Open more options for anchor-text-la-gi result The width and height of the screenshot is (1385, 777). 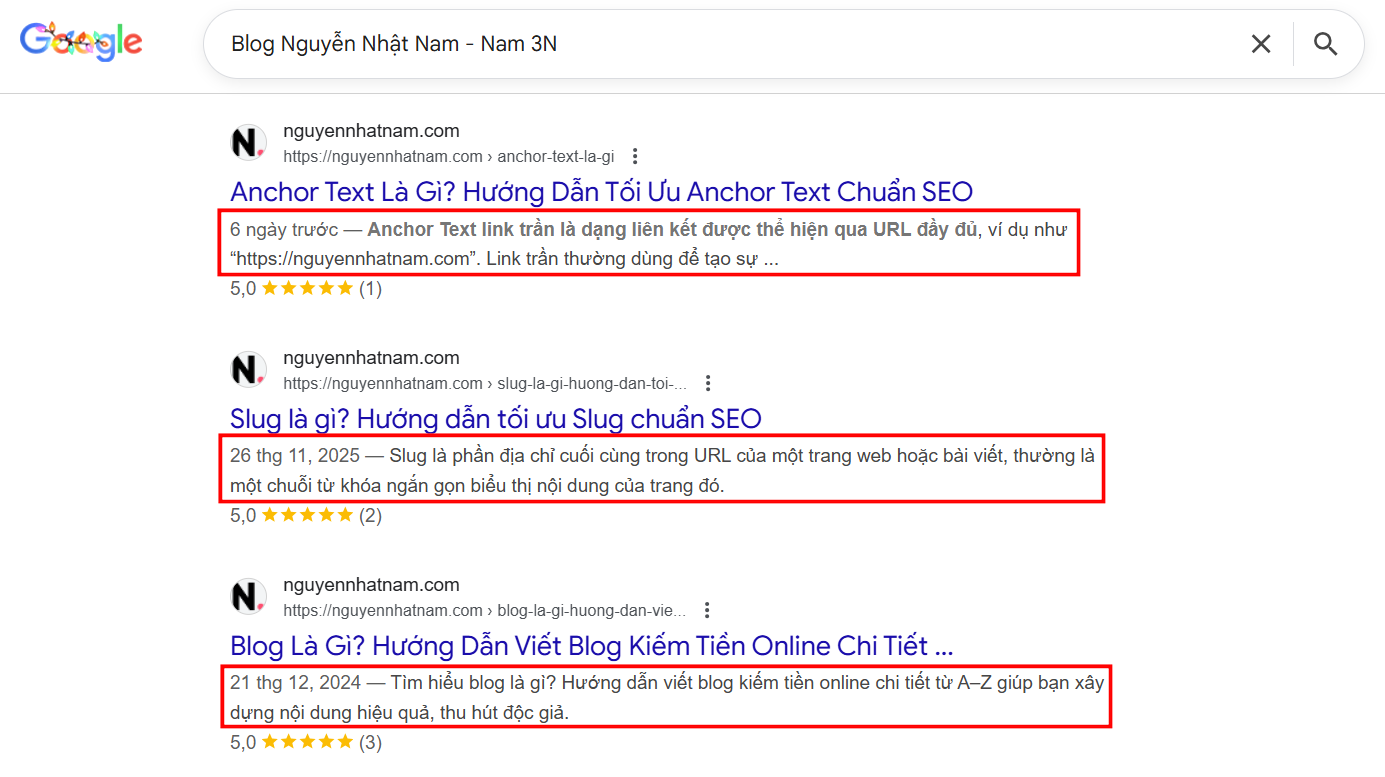coord(634,156)
